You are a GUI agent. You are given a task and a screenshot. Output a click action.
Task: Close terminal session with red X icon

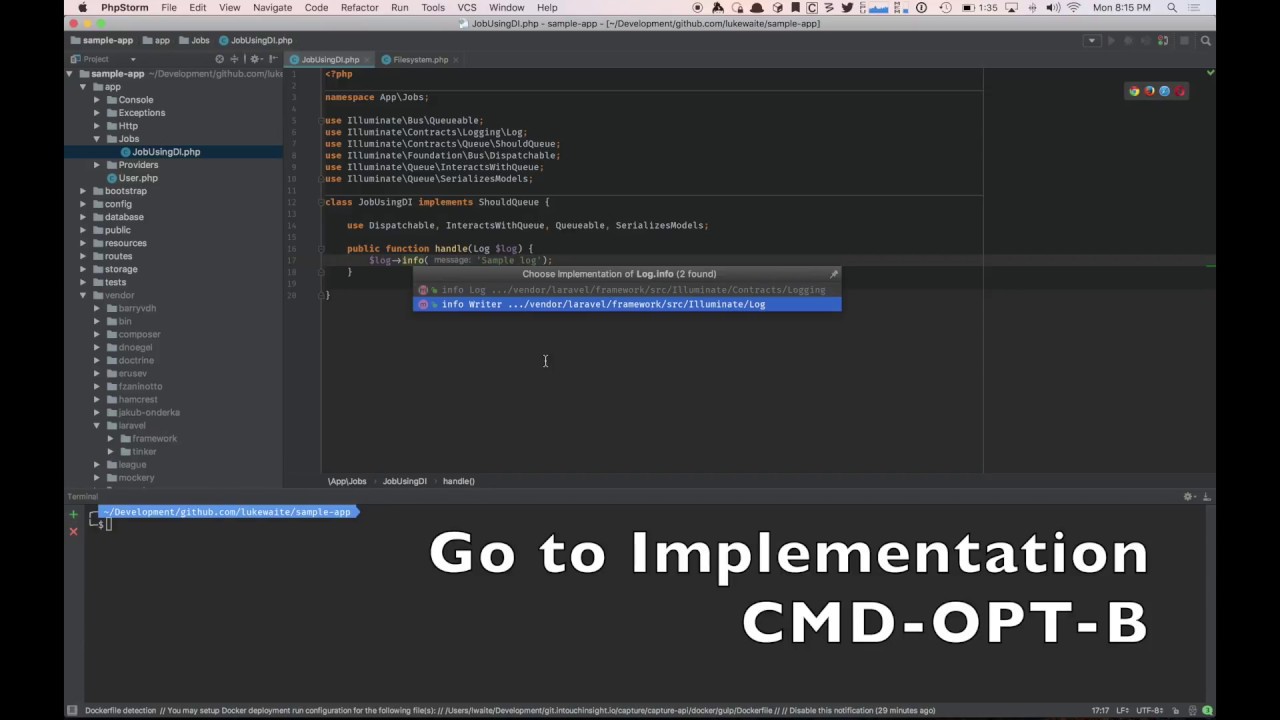[x=73, y=531]
